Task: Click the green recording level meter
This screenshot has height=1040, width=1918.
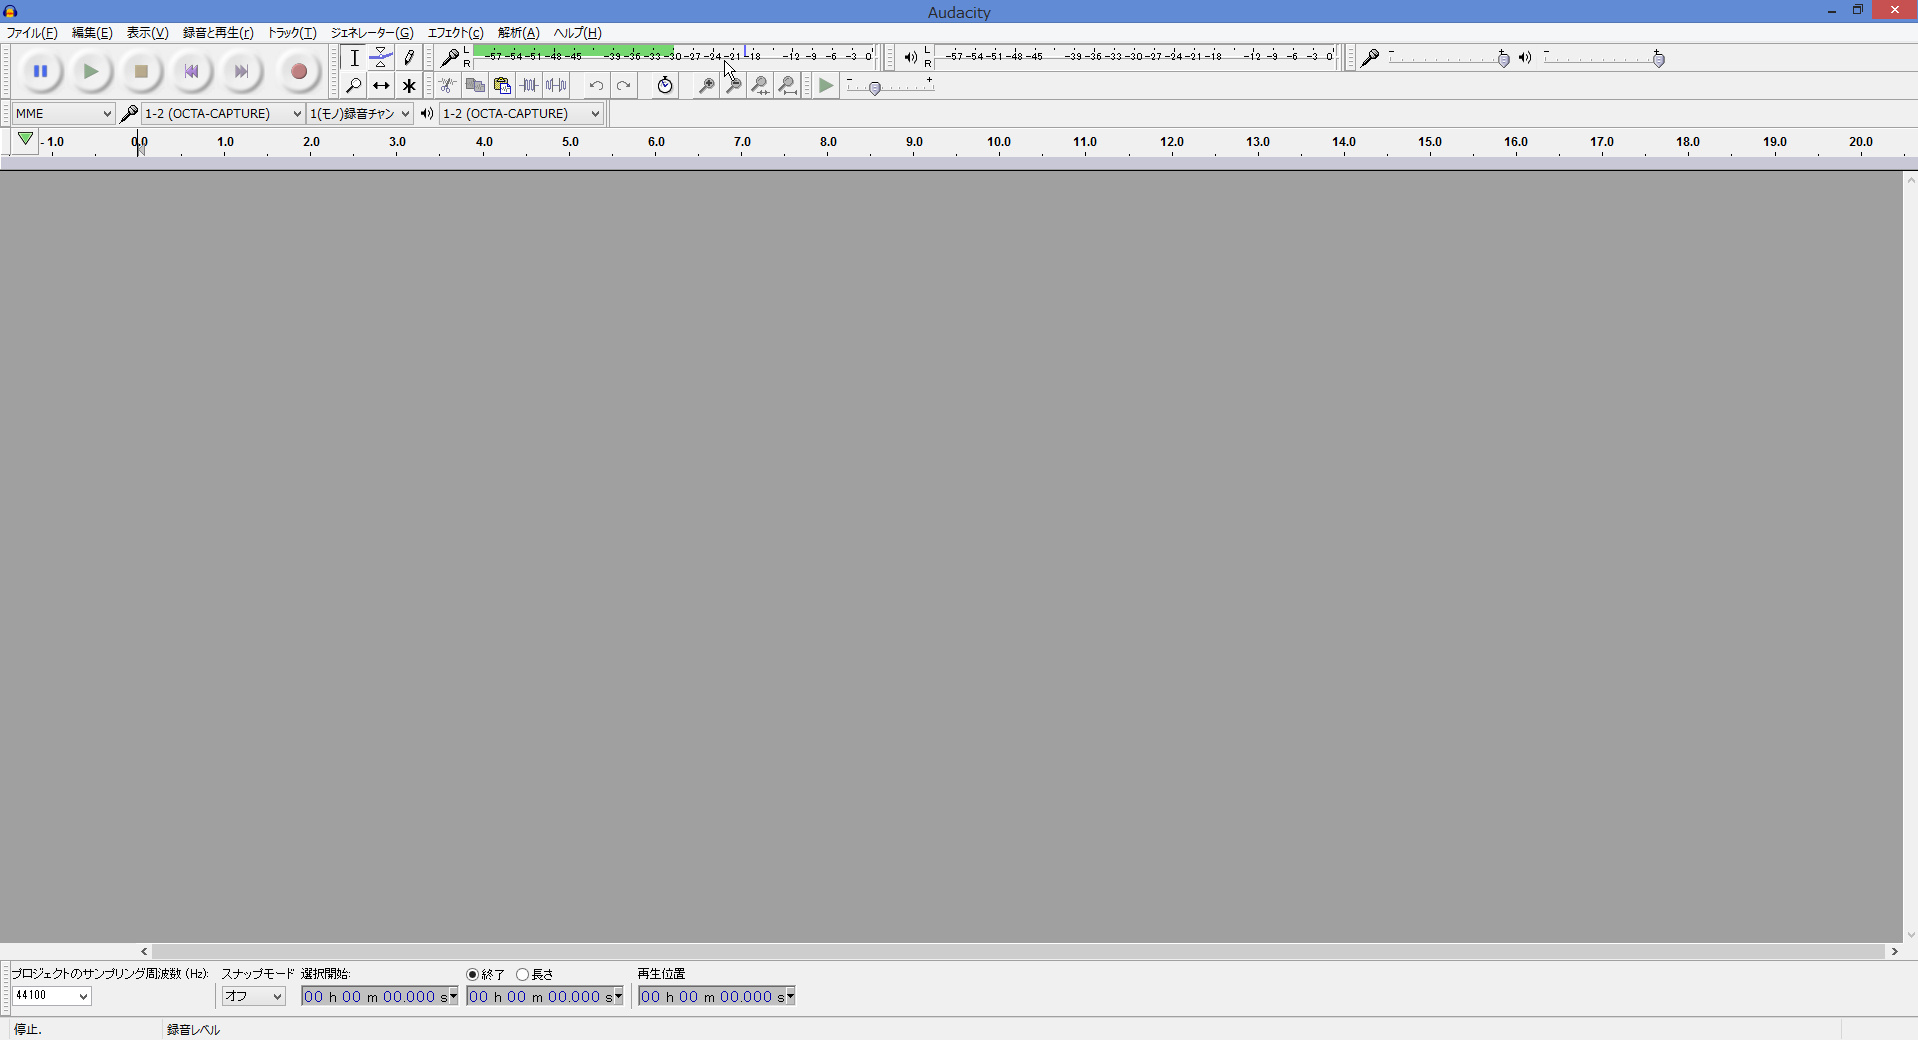Action: tap(674, 56)
